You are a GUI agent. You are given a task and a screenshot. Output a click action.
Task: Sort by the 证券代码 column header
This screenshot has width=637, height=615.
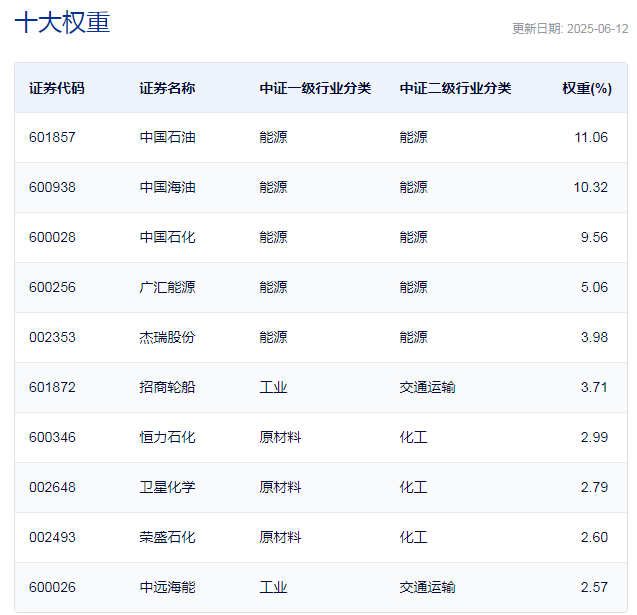point(57,88)
